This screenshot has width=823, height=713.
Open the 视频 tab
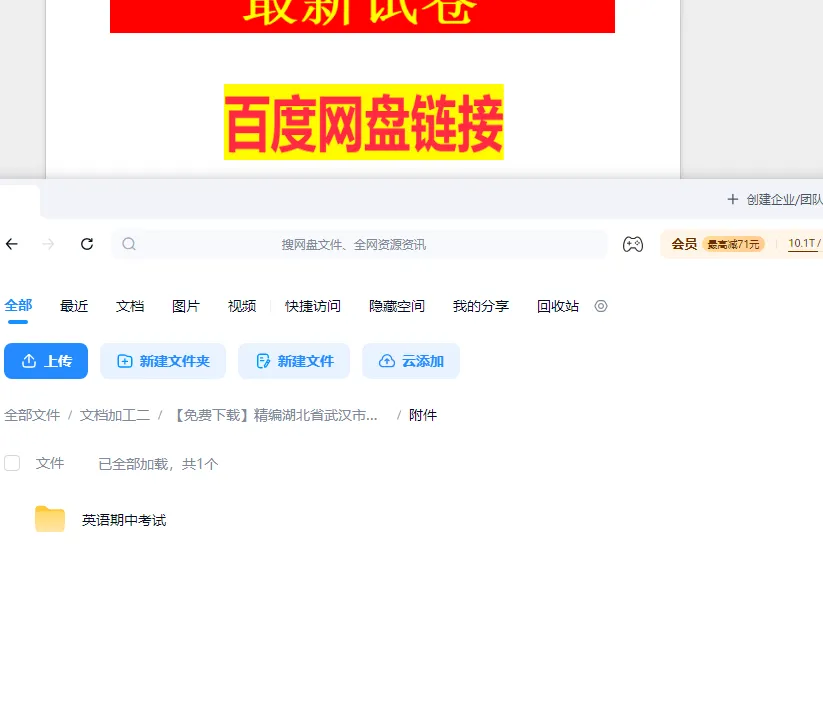242,306
